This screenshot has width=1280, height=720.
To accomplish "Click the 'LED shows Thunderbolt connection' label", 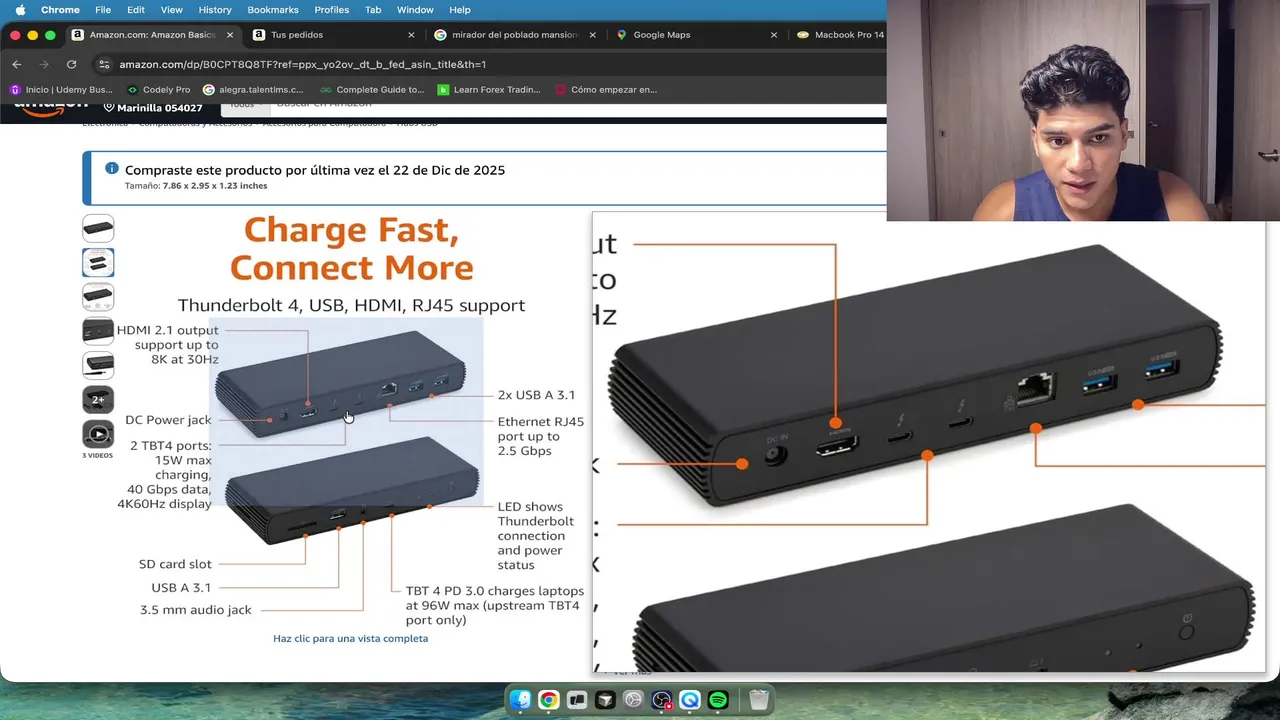I will click(536, 536).
